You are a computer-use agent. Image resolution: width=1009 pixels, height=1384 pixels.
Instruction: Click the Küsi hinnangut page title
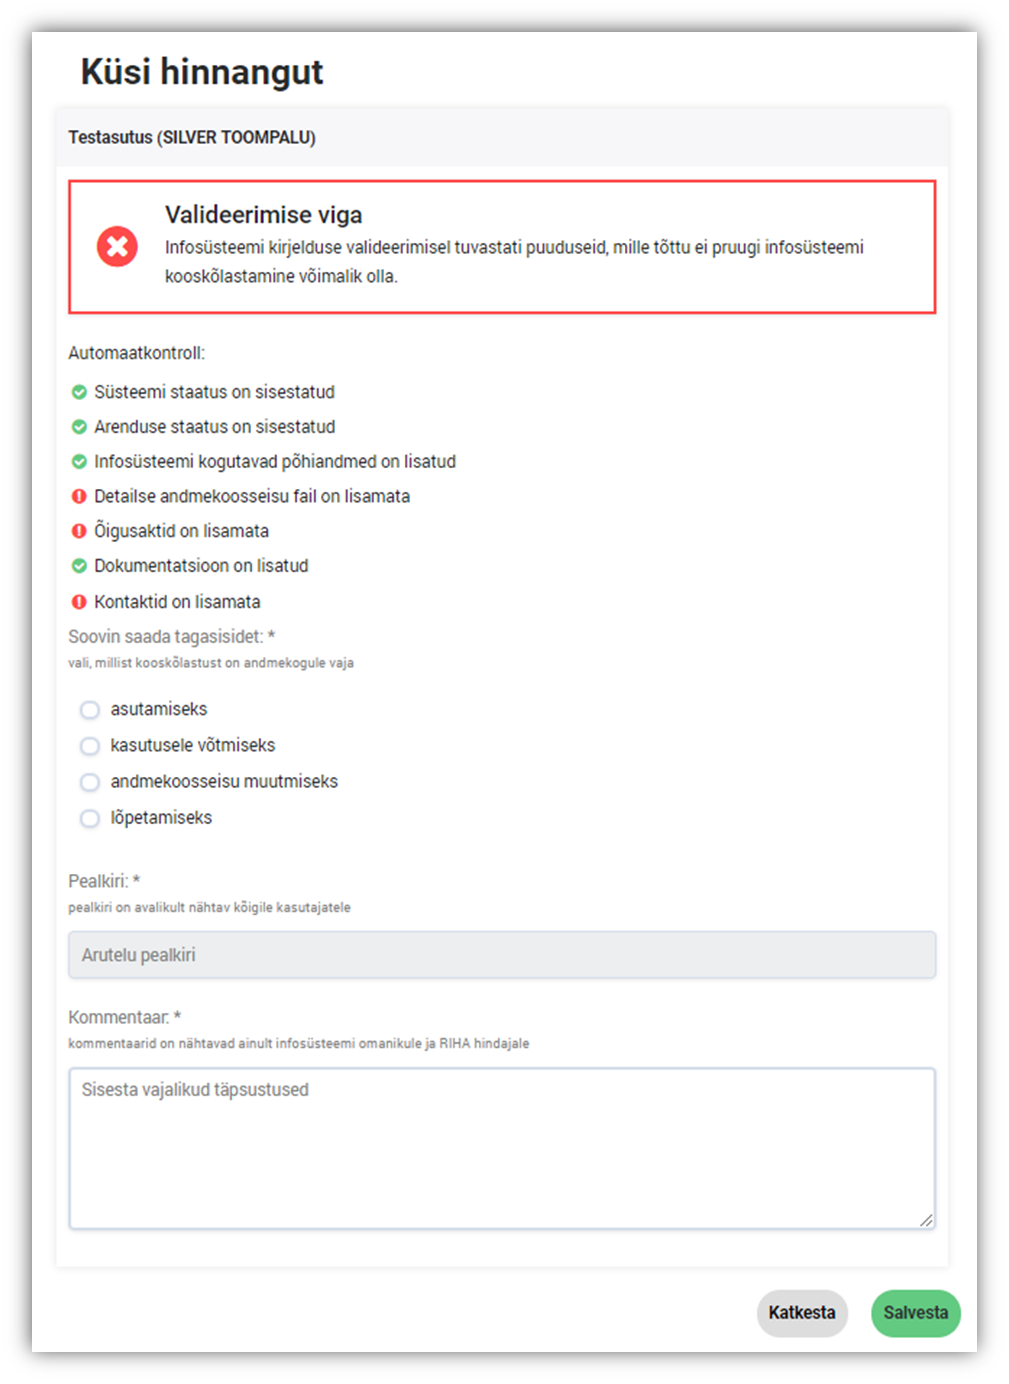[x=202, y=72]
